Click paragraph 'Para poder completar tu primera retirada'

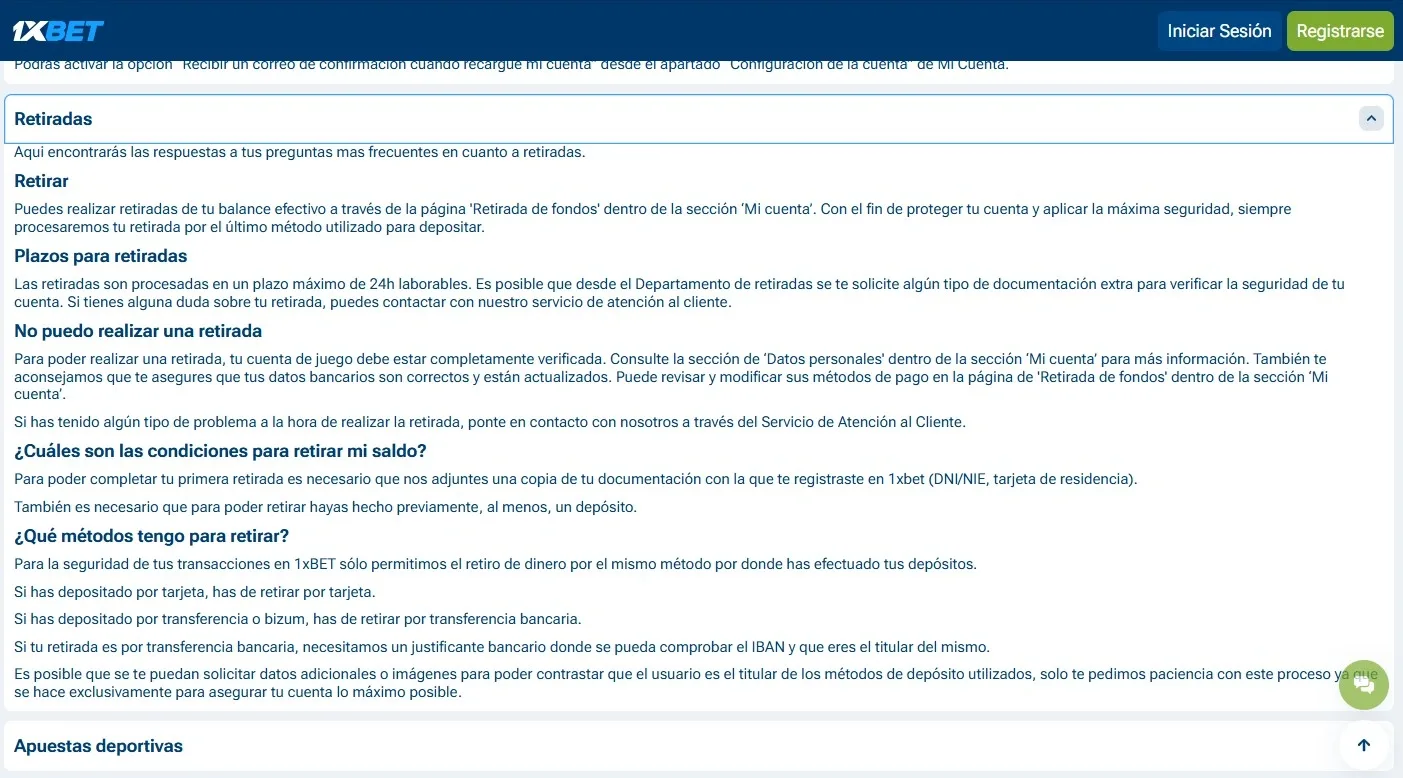[576, 479]
